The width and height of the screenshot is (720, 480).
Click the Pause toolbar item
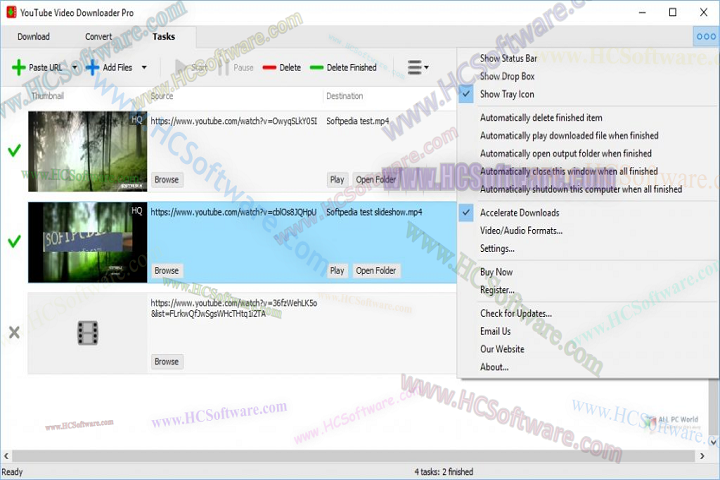[236, 68]
